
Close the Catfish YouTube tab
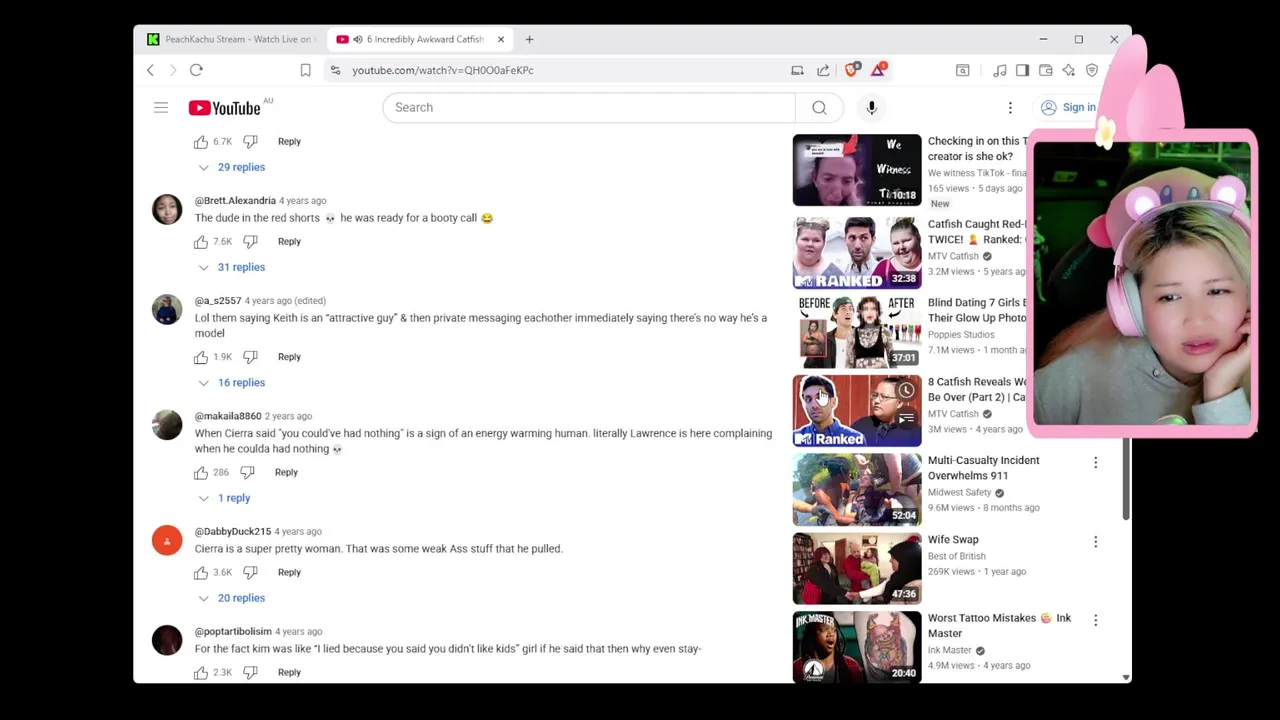pyautogui.click(x=501, y=39)
